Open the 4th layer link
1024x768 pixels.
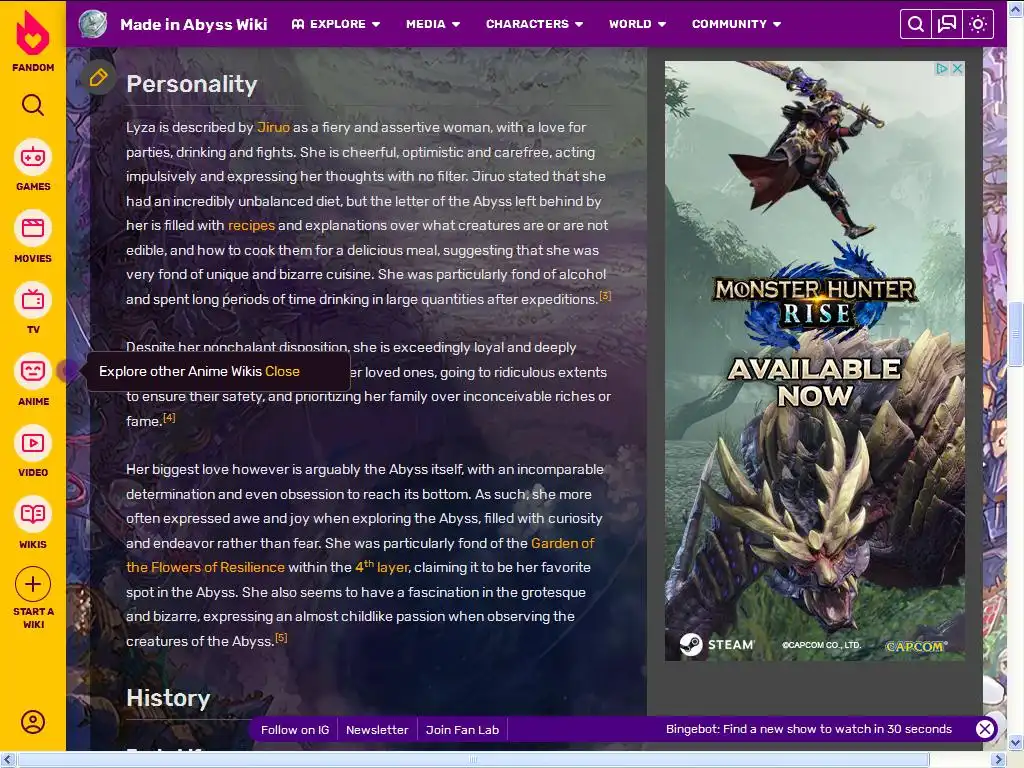click(x=382, y=567)
